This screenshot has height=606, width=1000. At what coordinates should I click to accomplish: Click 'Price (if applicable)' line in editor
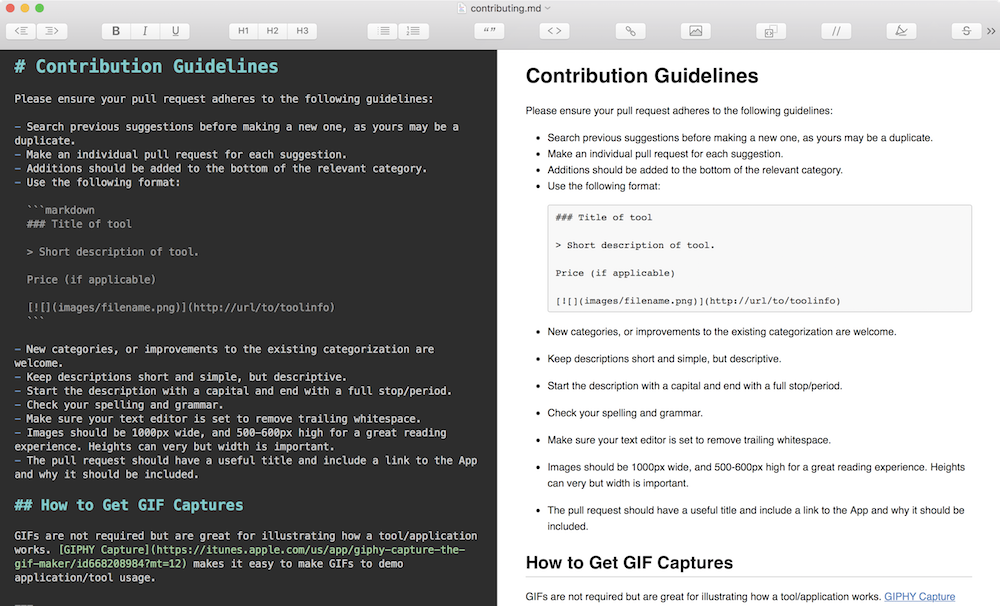(91, 279)
